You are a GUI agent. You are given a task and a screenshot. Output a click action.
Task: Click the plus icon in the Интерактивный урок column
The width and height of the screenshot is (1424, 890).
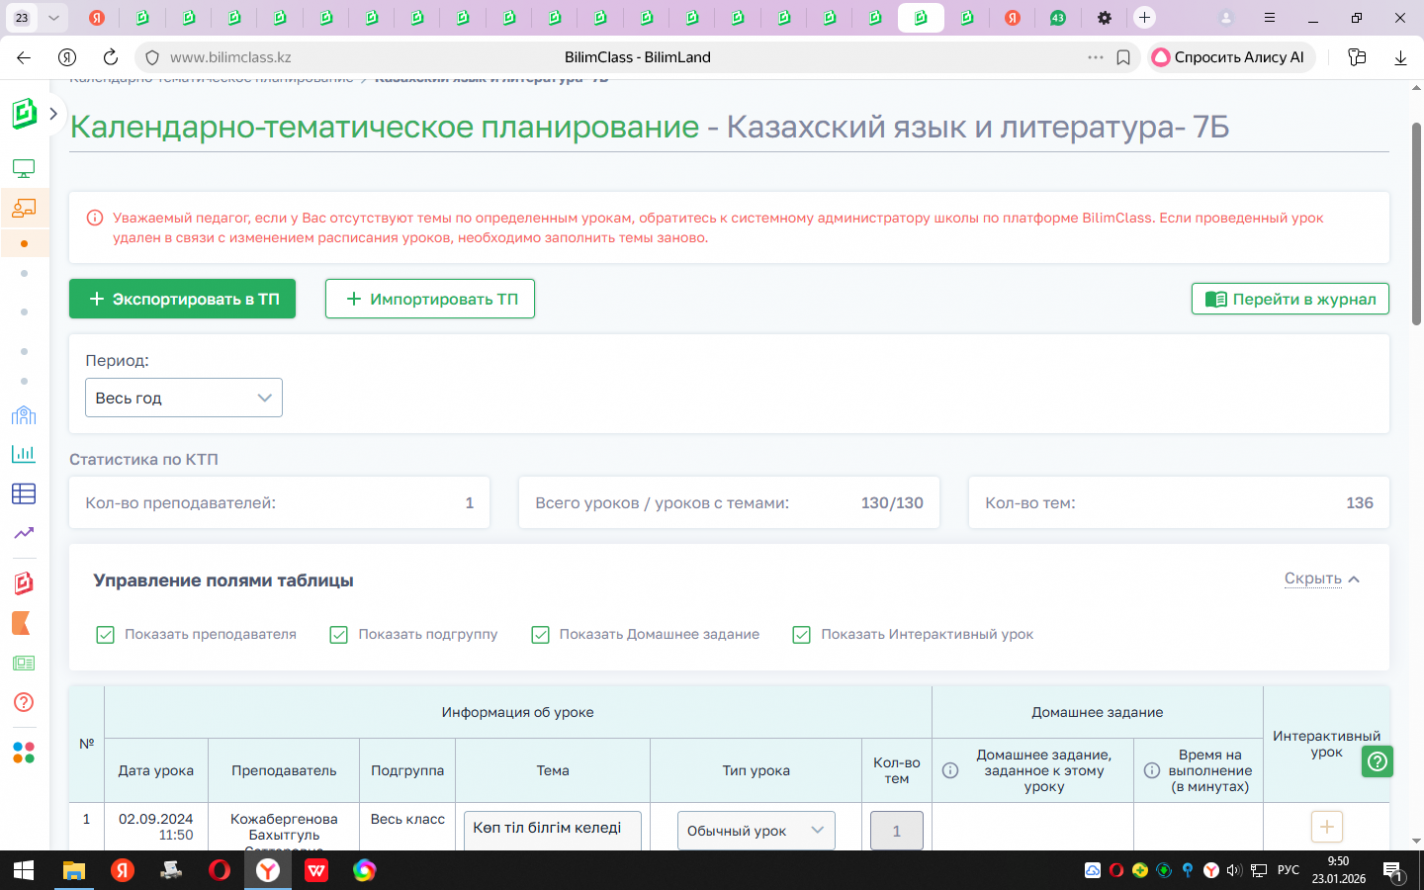[1326, 827]
